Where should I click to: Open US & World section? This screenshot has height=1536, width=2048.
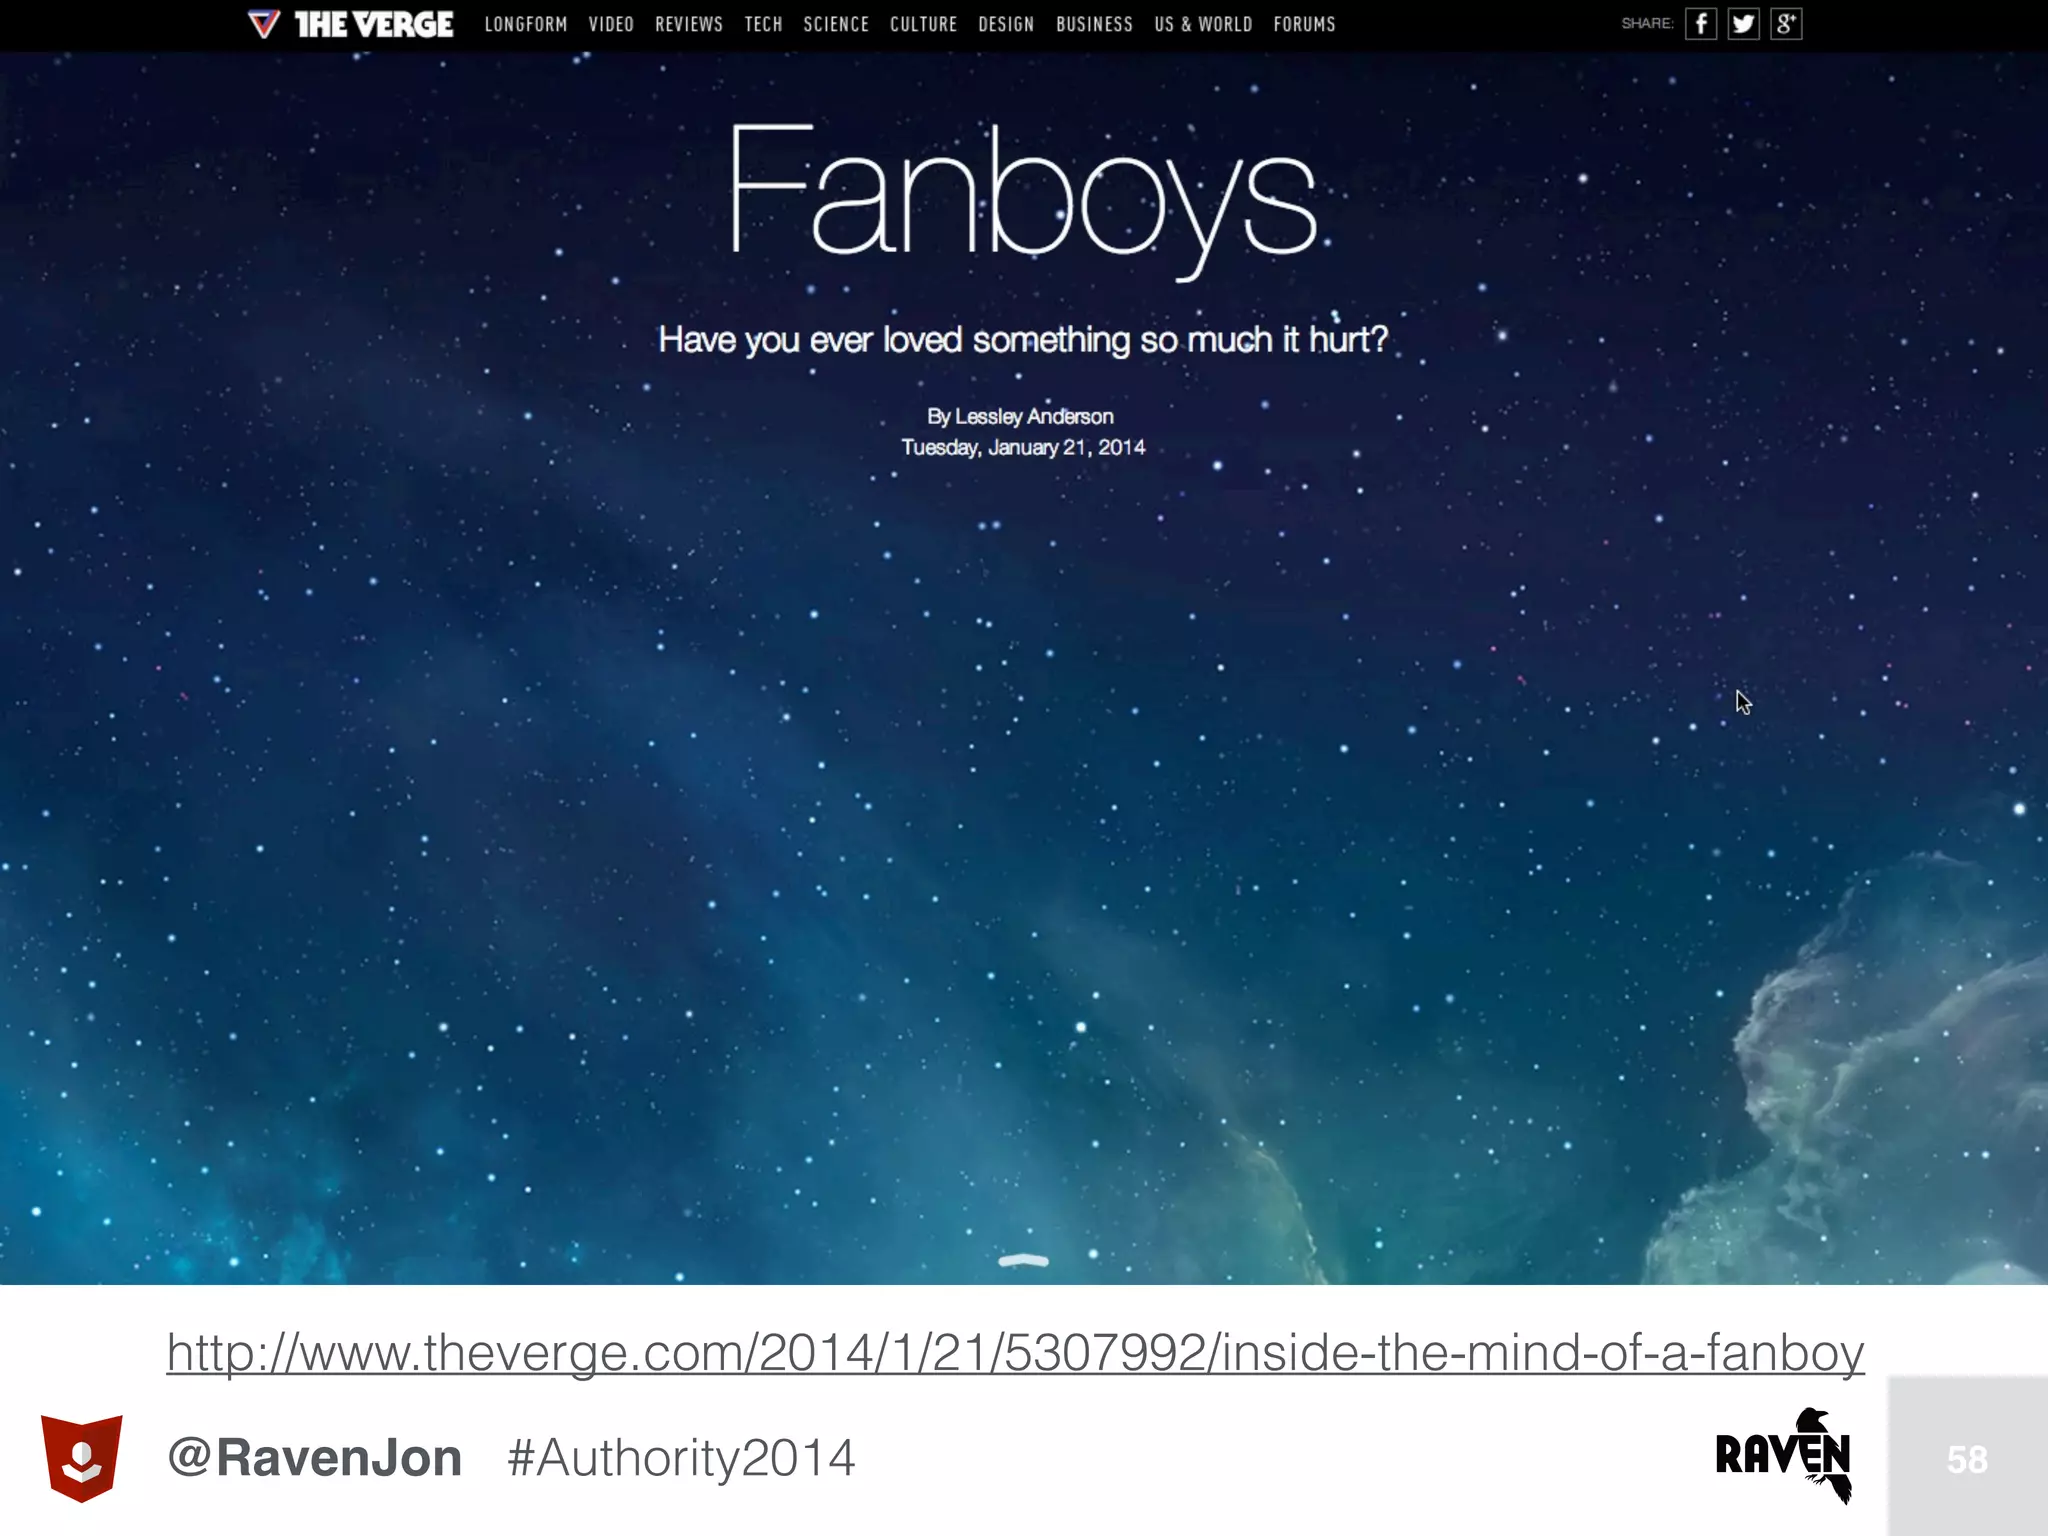click(x=1203, y=24)
